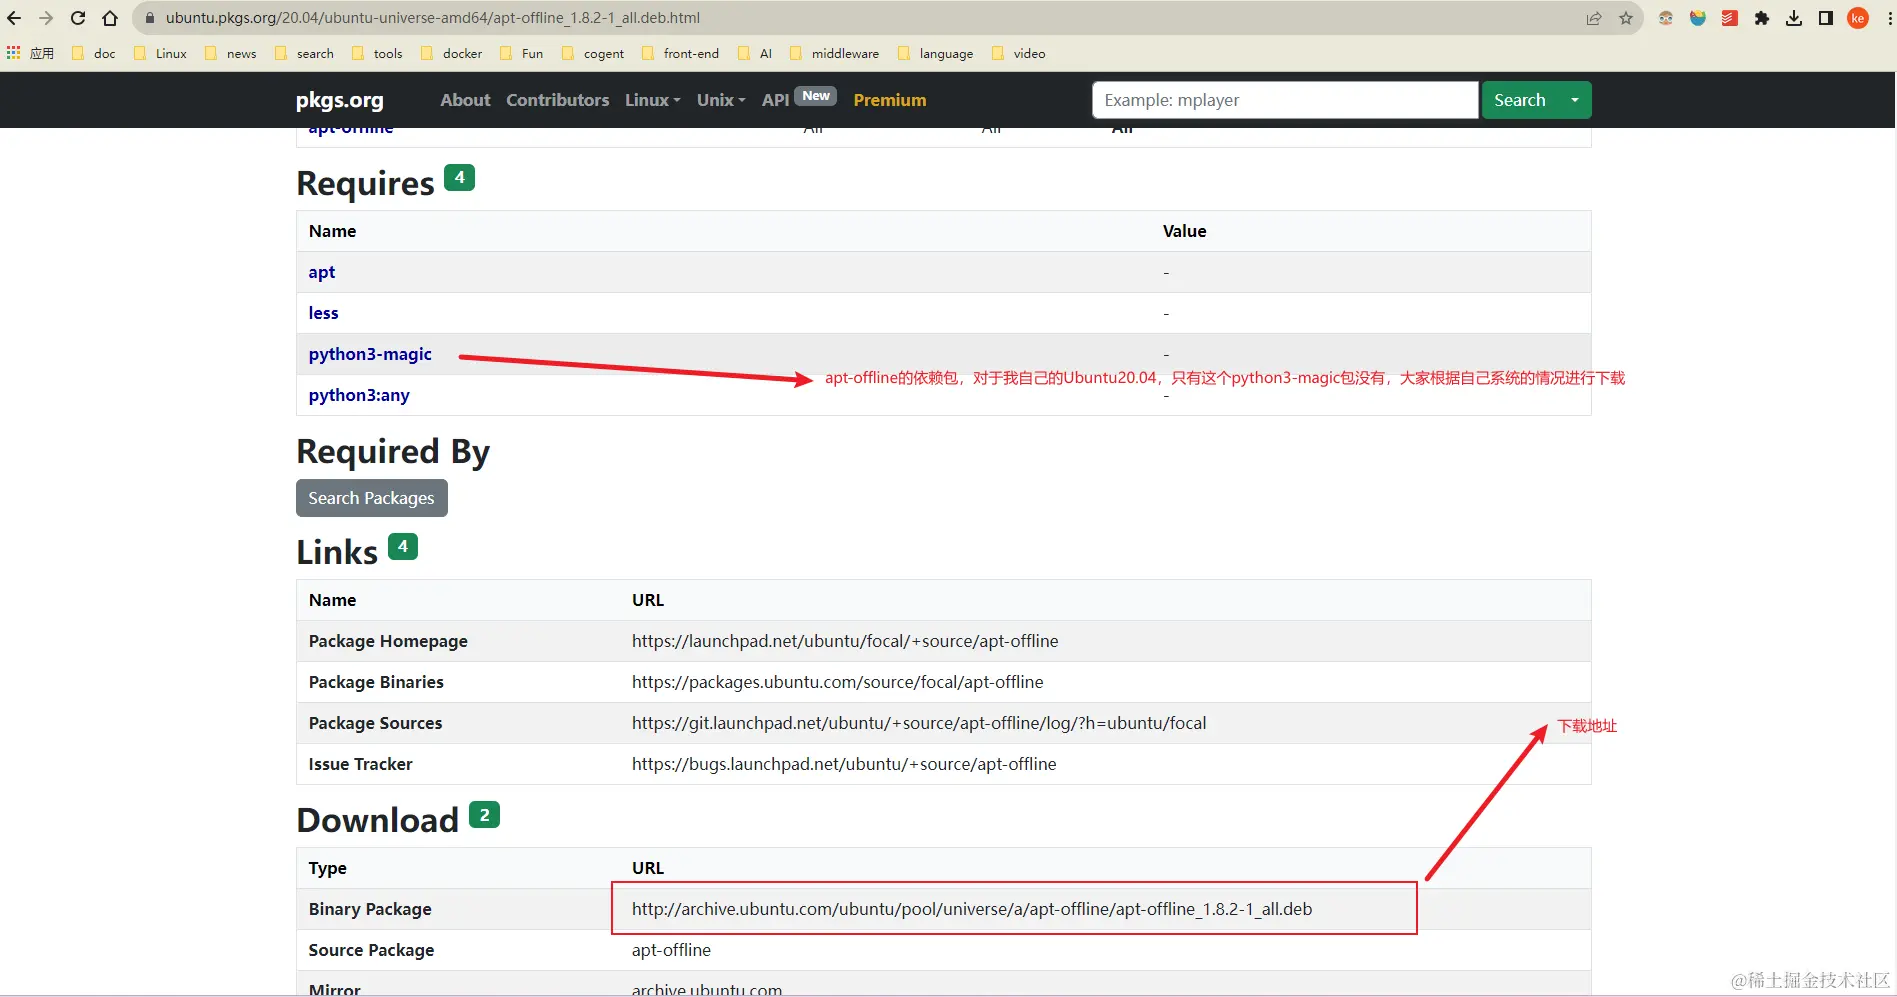Share this page via share icon
Viewport: 1897px width, 997px height.
pos(1594,18)
